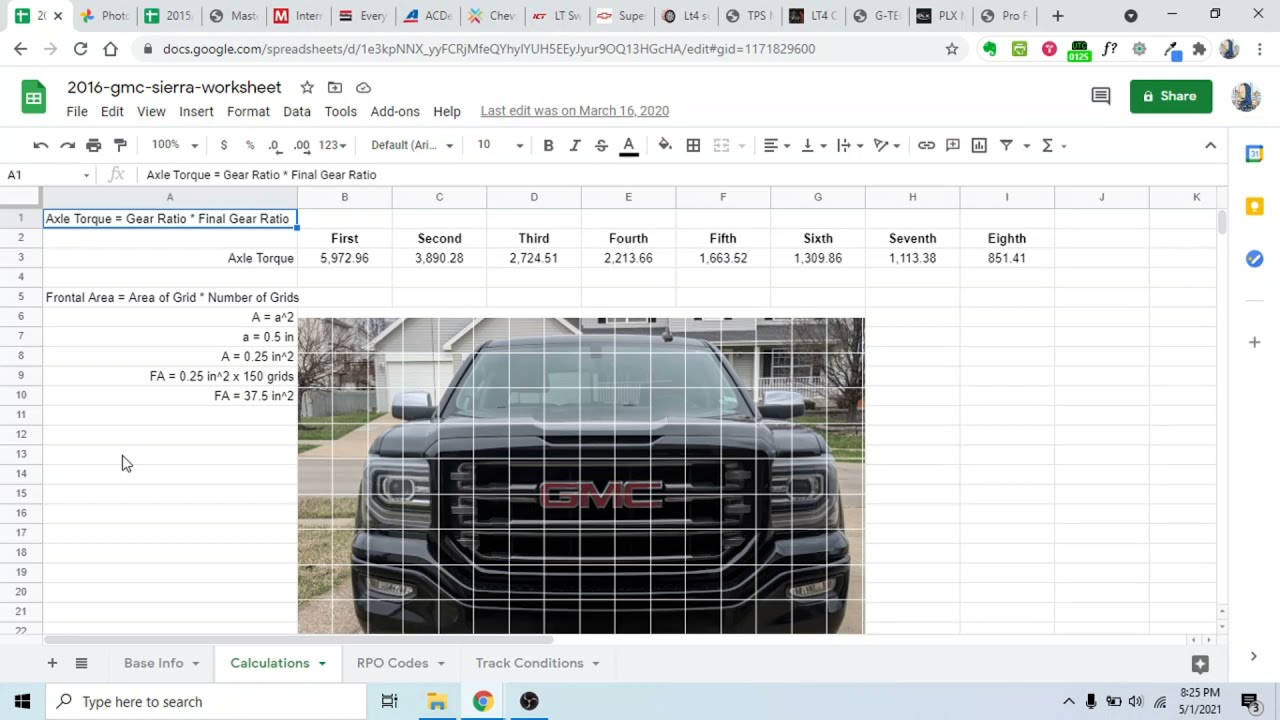Open comment history icon

[1101, 96]
